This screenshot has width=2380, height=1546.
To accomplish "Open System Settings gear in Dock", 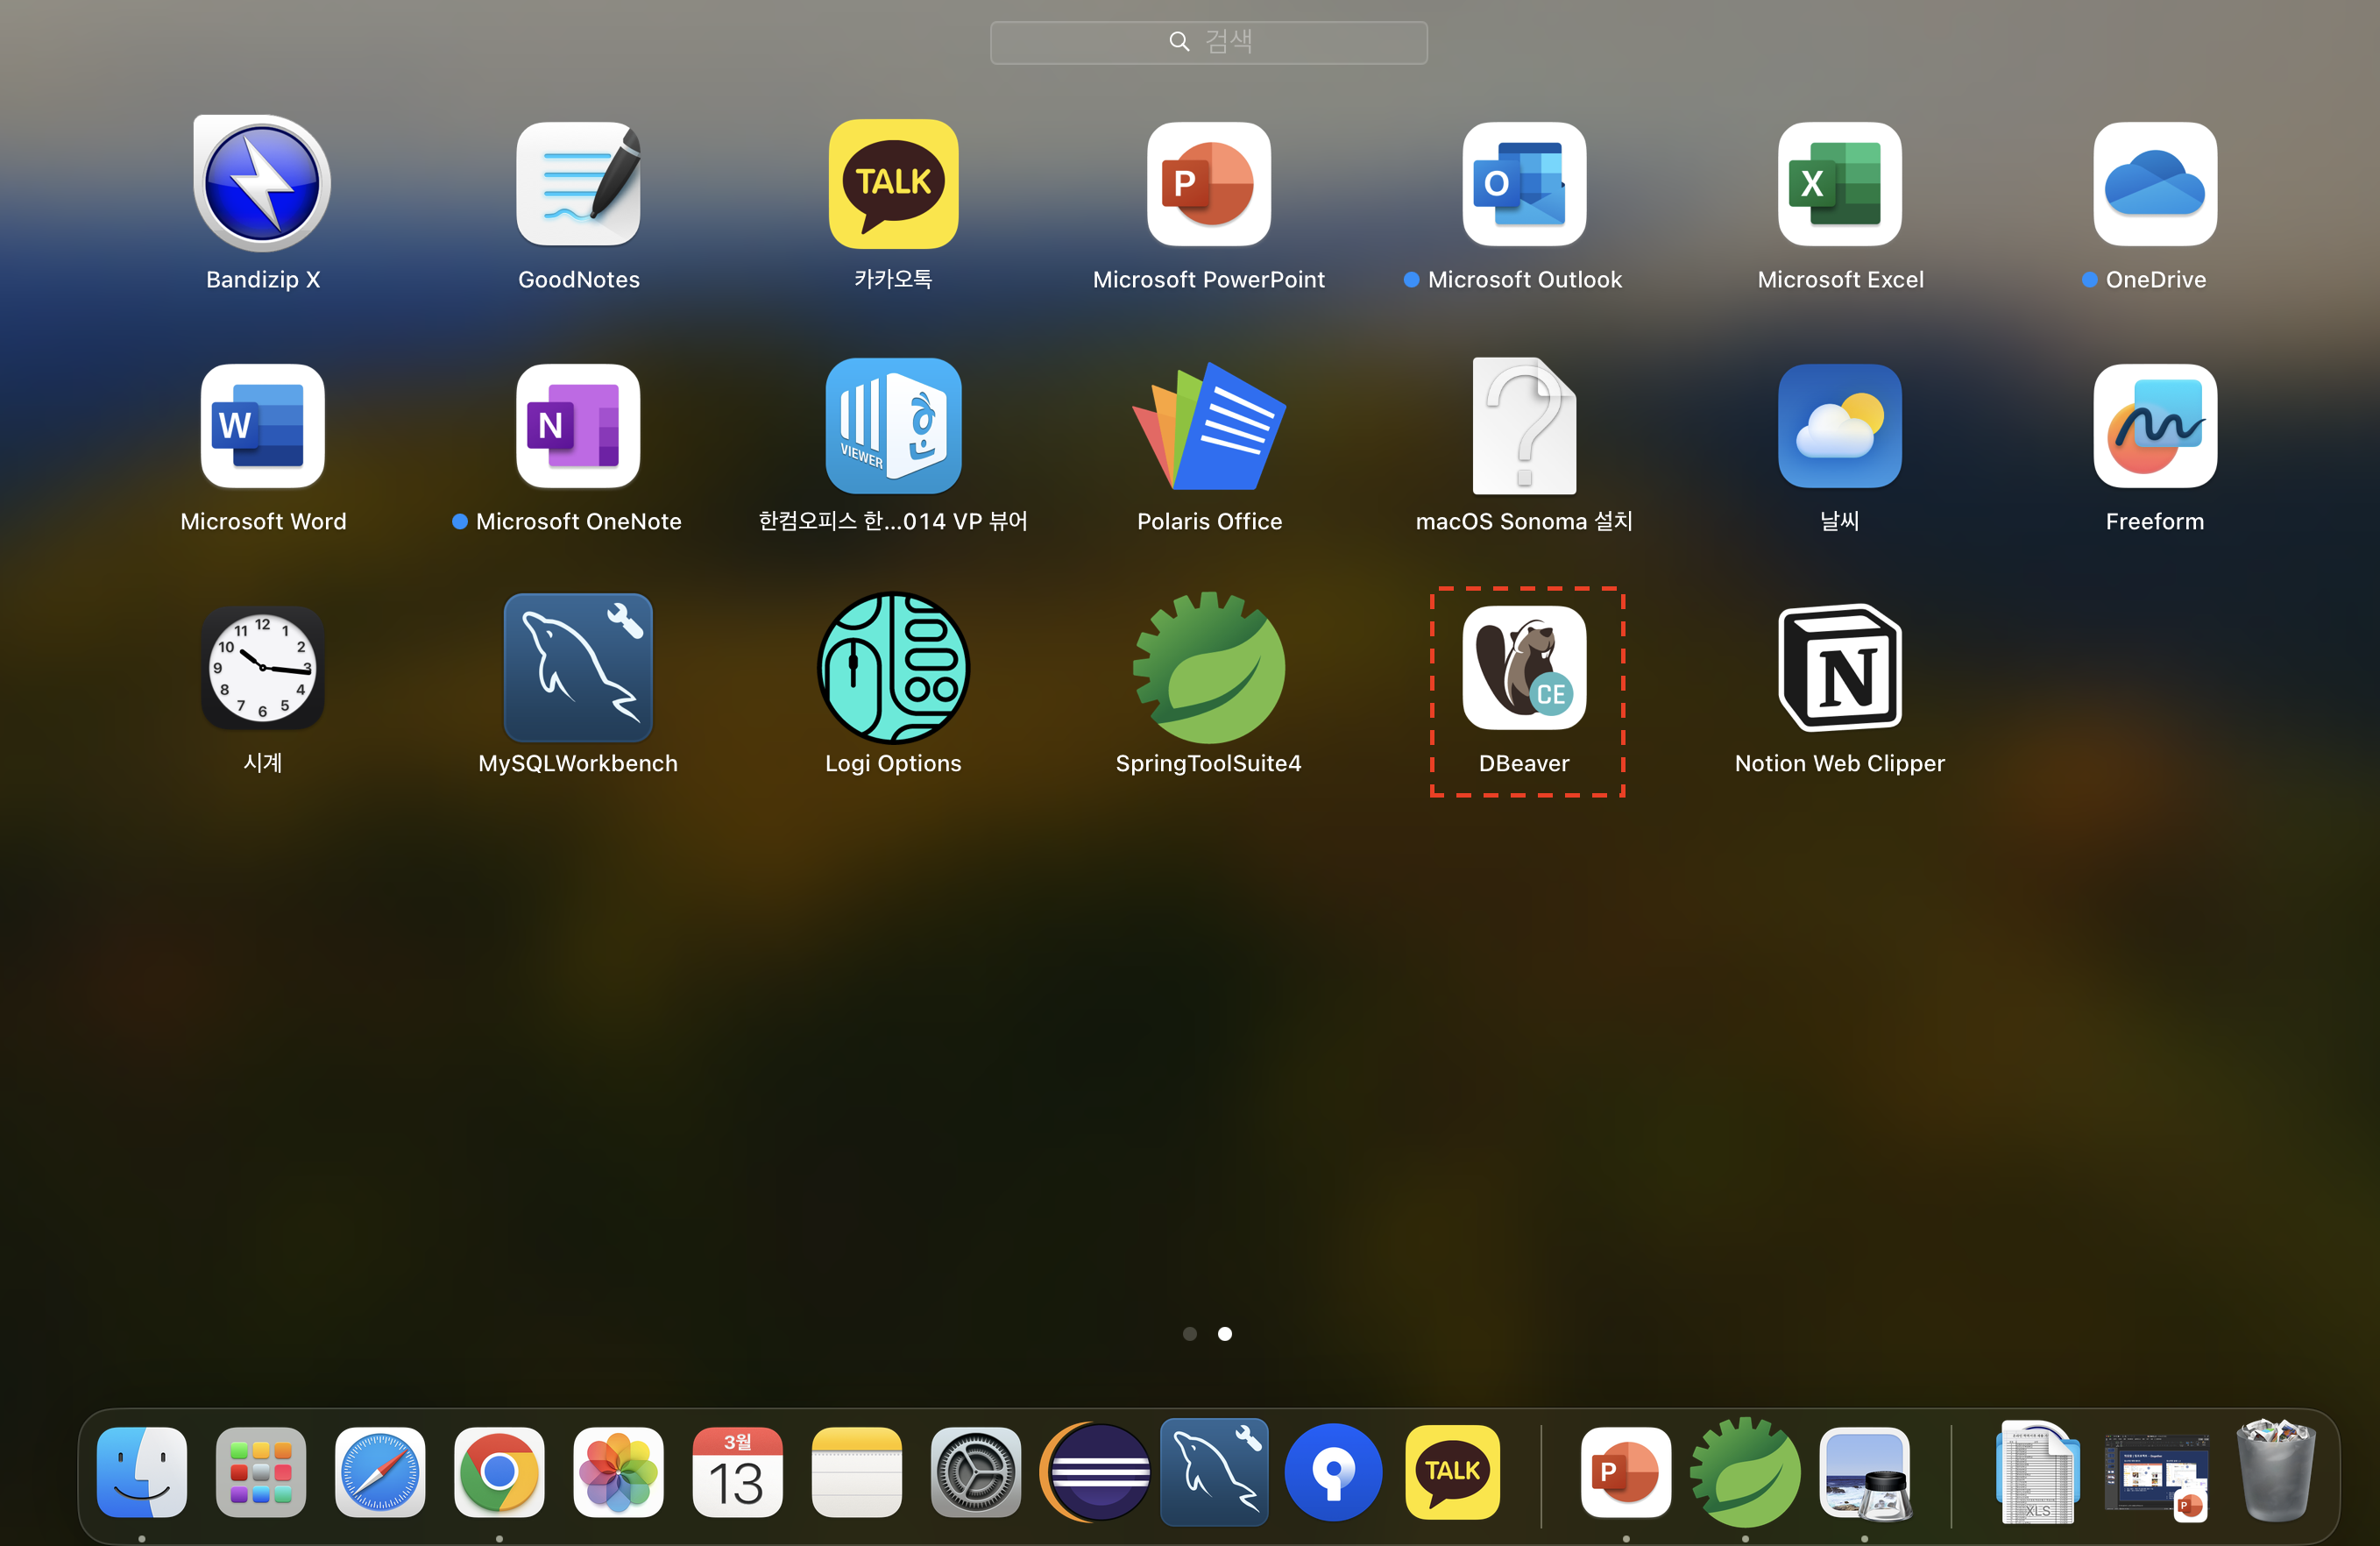I will click(975, 1472).
